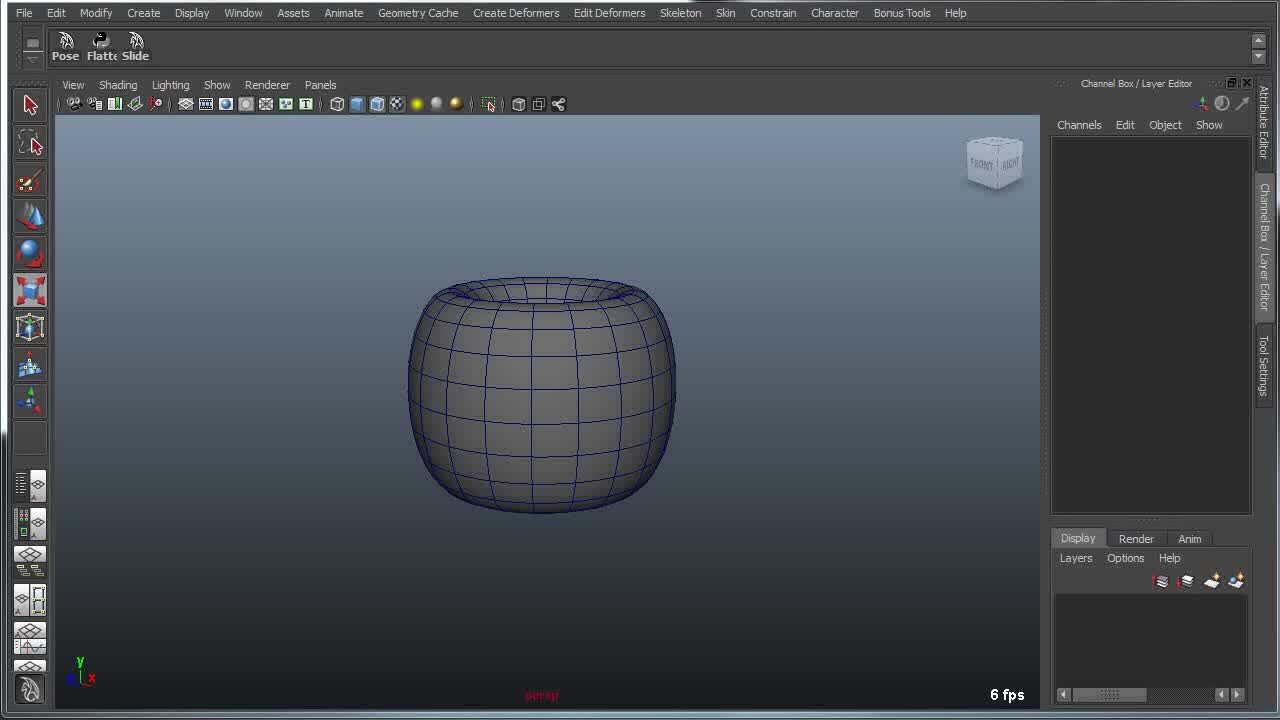
Task: Open the Attribute Editor side tab
Action: 1264,122
